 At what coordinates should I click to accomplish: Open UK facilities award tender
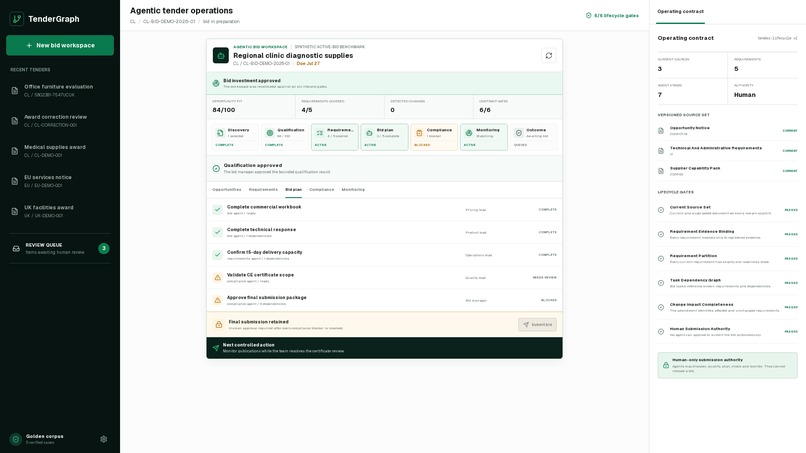60,211
